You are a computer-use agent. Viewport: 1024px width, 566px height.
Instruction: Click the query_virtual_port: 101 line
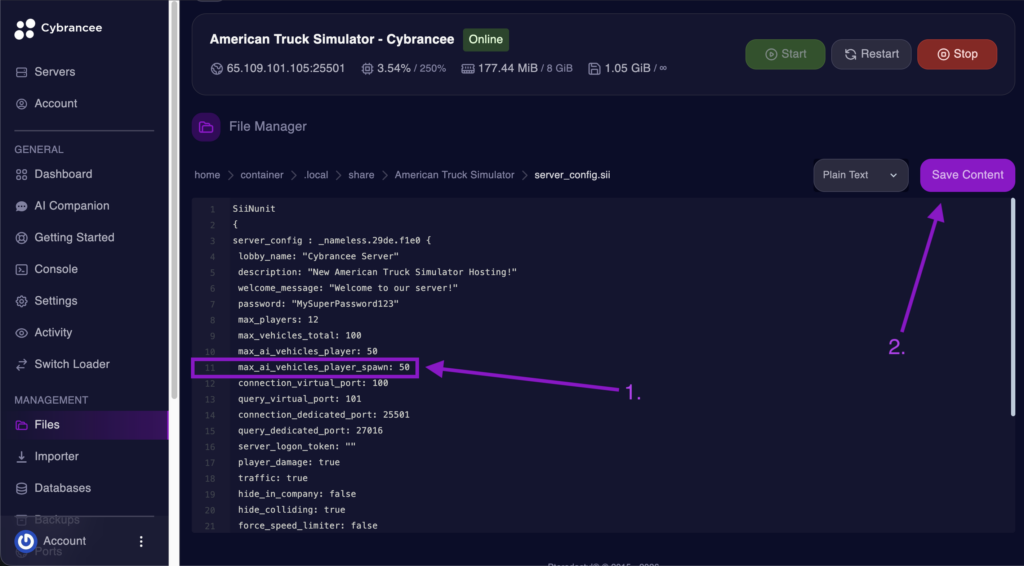[299, 399]
